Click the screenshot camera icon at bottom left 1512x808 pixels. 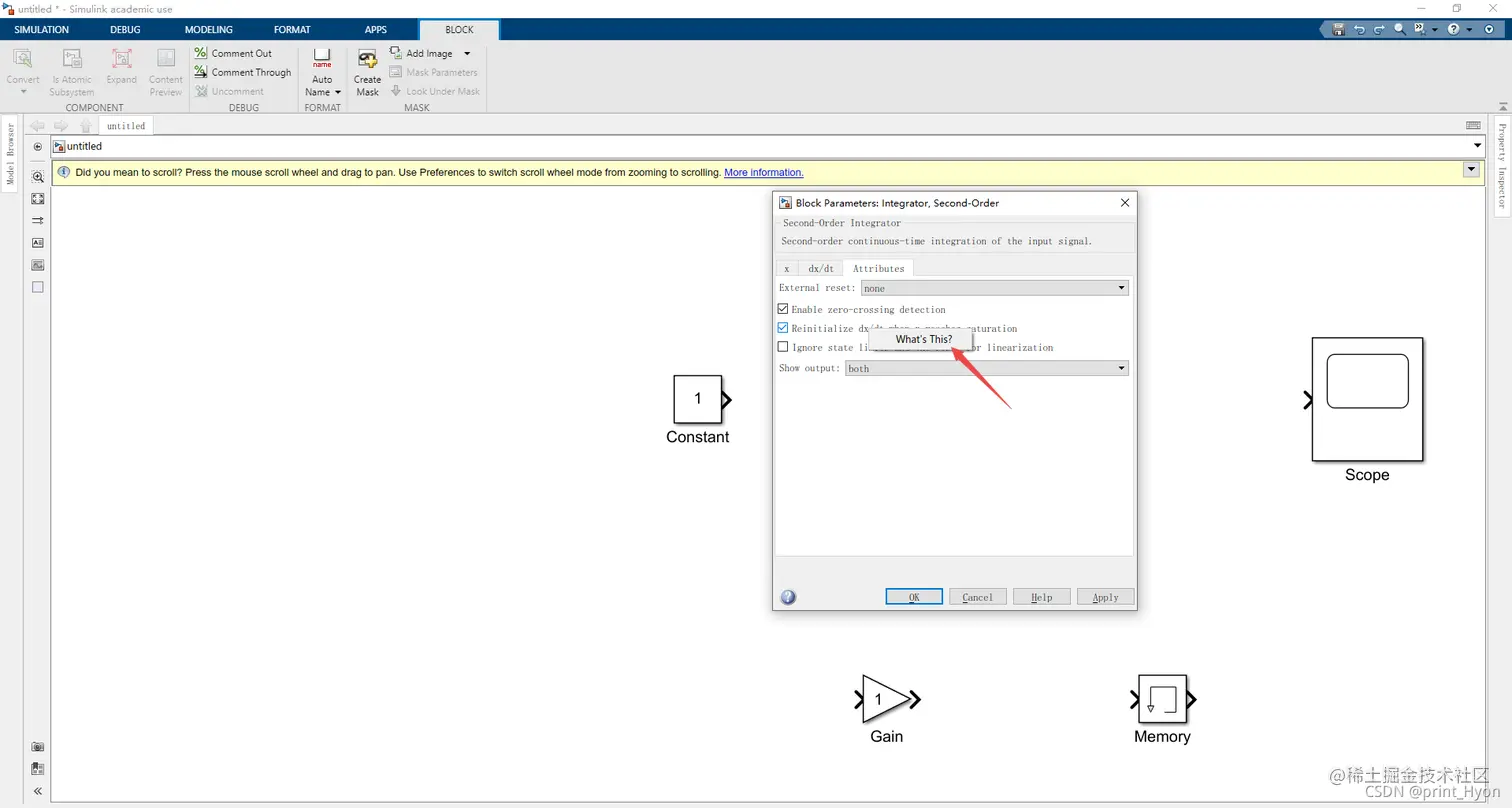tap(38, 747)
